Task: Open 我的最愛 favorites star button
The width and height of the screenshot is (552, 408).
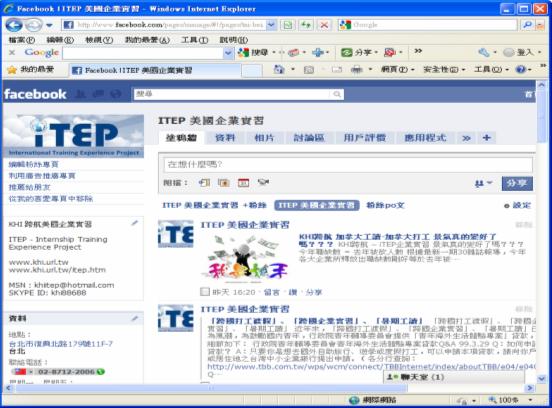Action: click(x=31, y=70)
